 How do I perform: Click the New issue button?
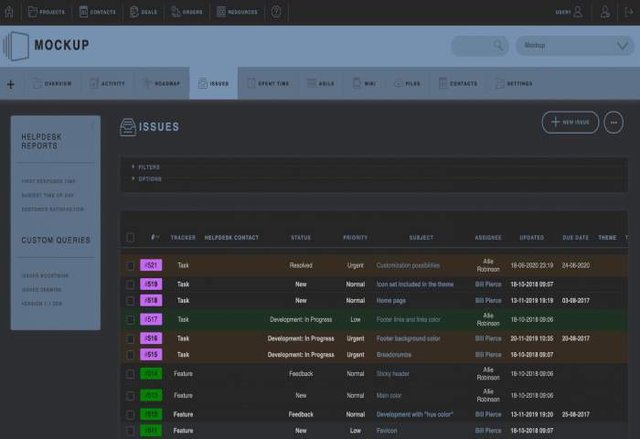point(570,122)
